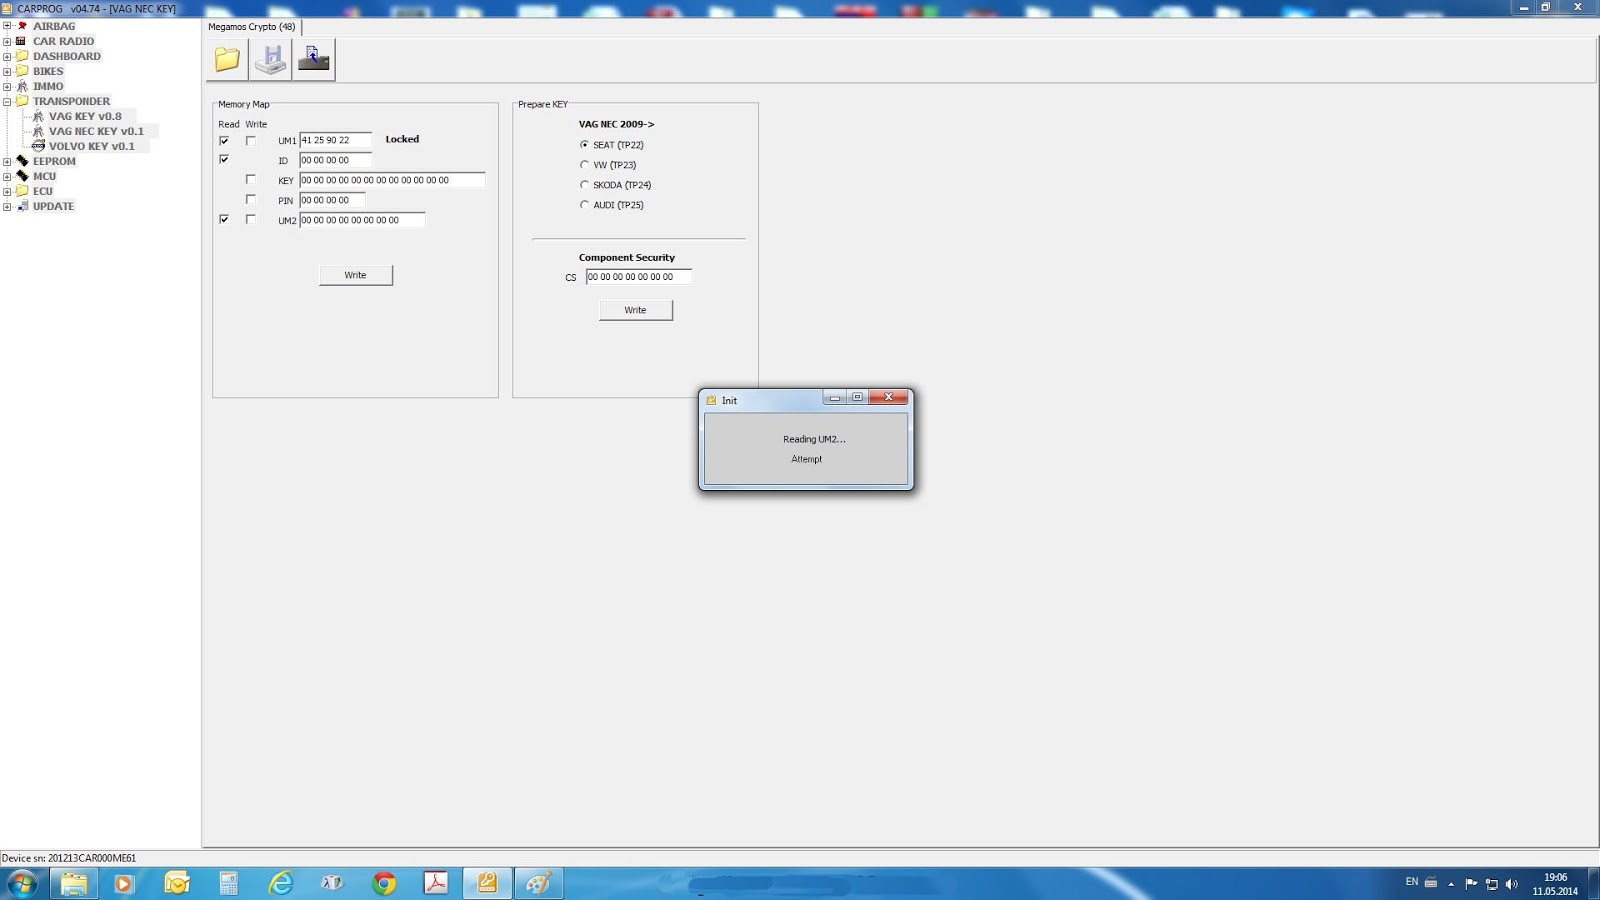Viewport: 1600px width, 900px height.
Task: Save data with the floppy disk toolbar icon
Action: click(270, 59)
